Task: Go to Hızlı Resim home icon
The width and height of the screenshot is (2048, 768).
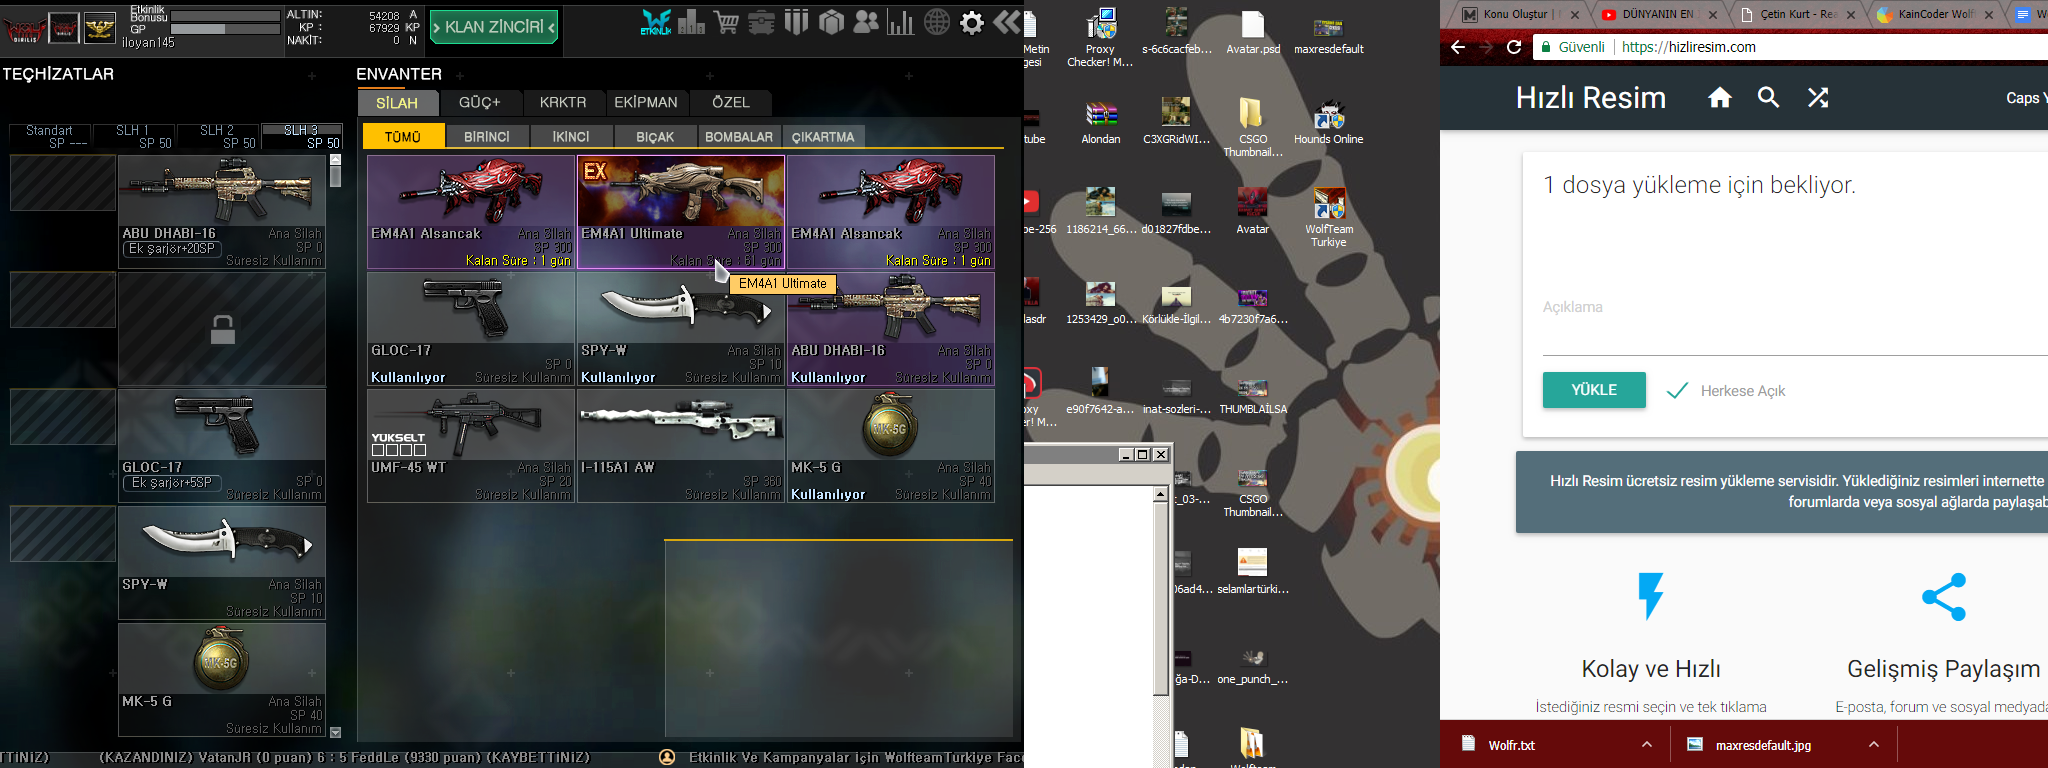Action: (1720, 97)
